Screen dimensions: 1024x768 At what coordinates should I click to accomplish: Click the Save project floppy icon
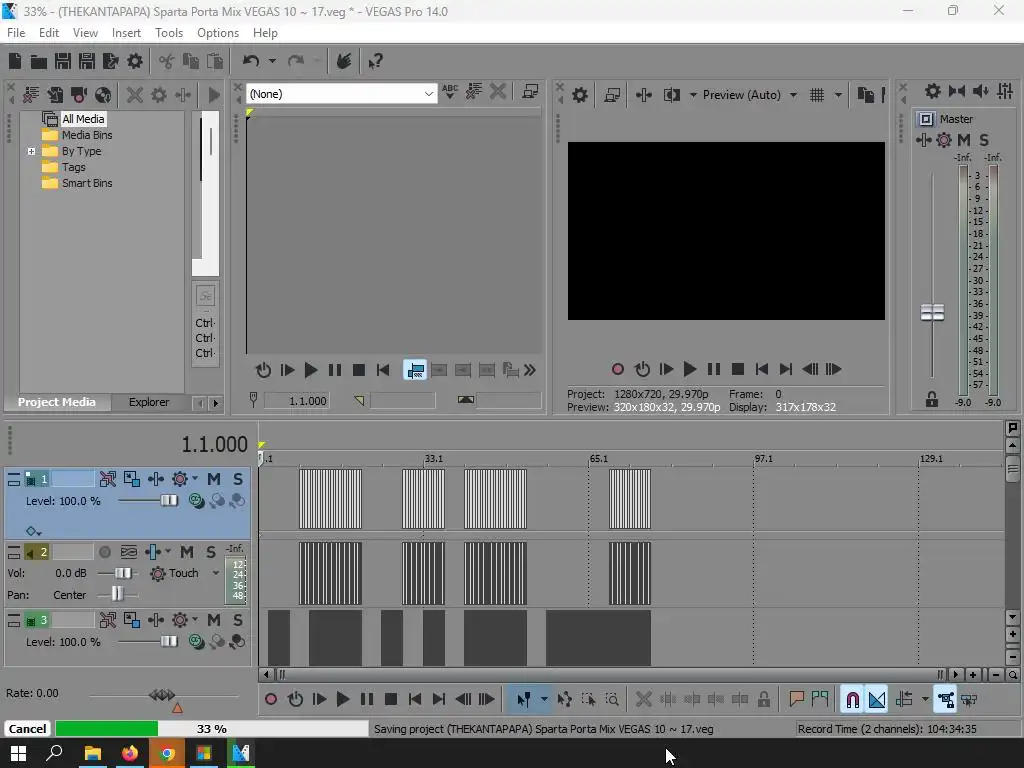pos(63,61)
